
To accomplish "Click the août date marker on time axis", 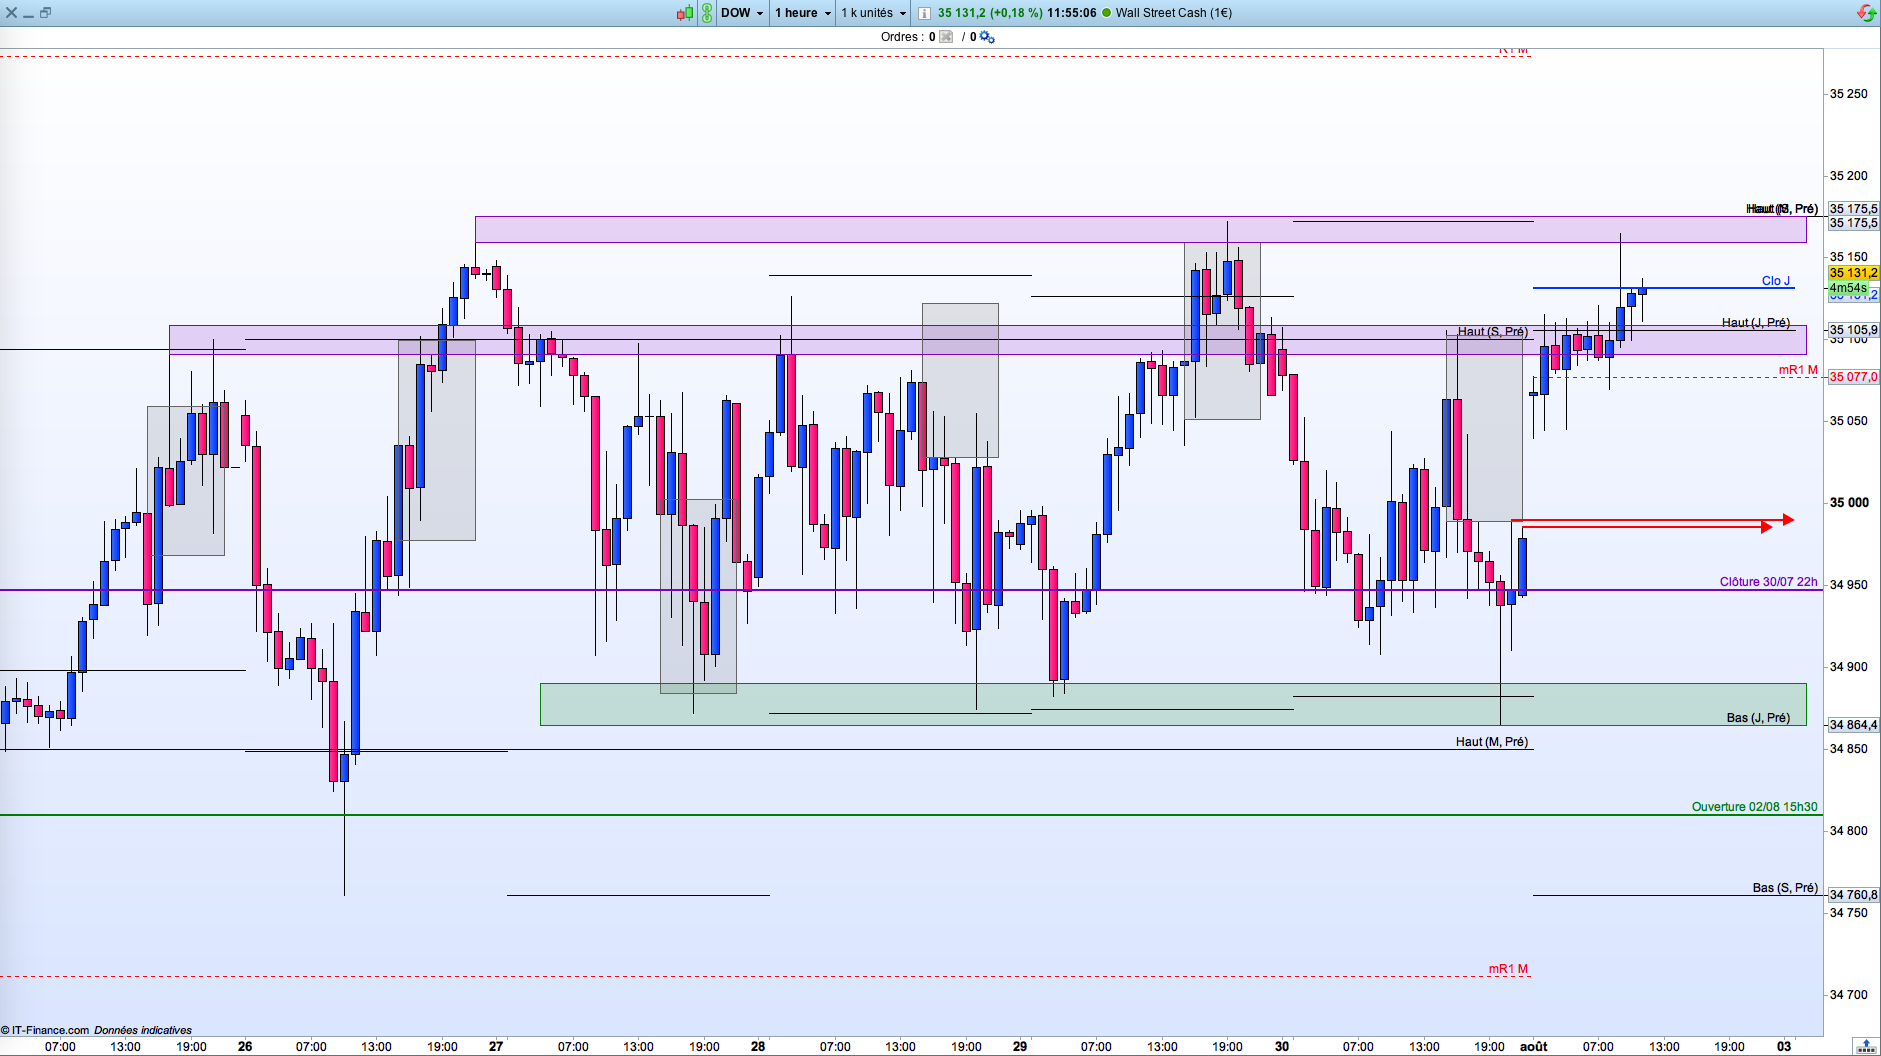I will pyautogui.click(x=1533, y=1047).
